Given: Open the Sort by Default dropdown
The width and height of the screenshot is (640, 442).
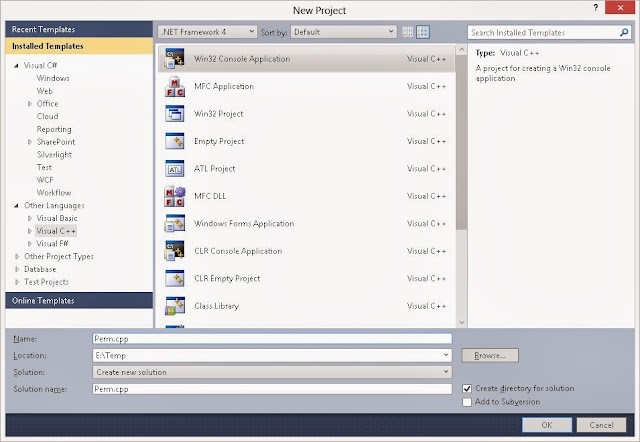Looking at the screenshot, I should (x=344, y=32).
